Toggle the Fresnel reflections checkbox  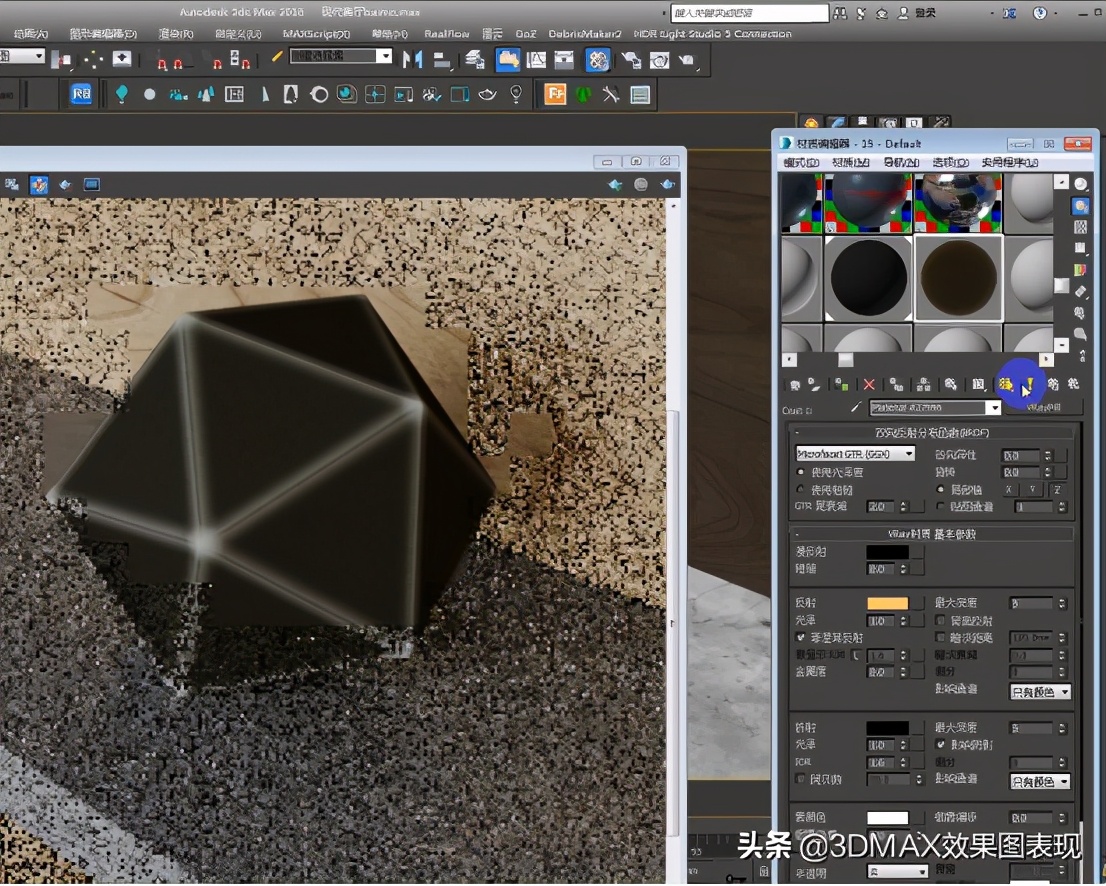click(800, 637)
